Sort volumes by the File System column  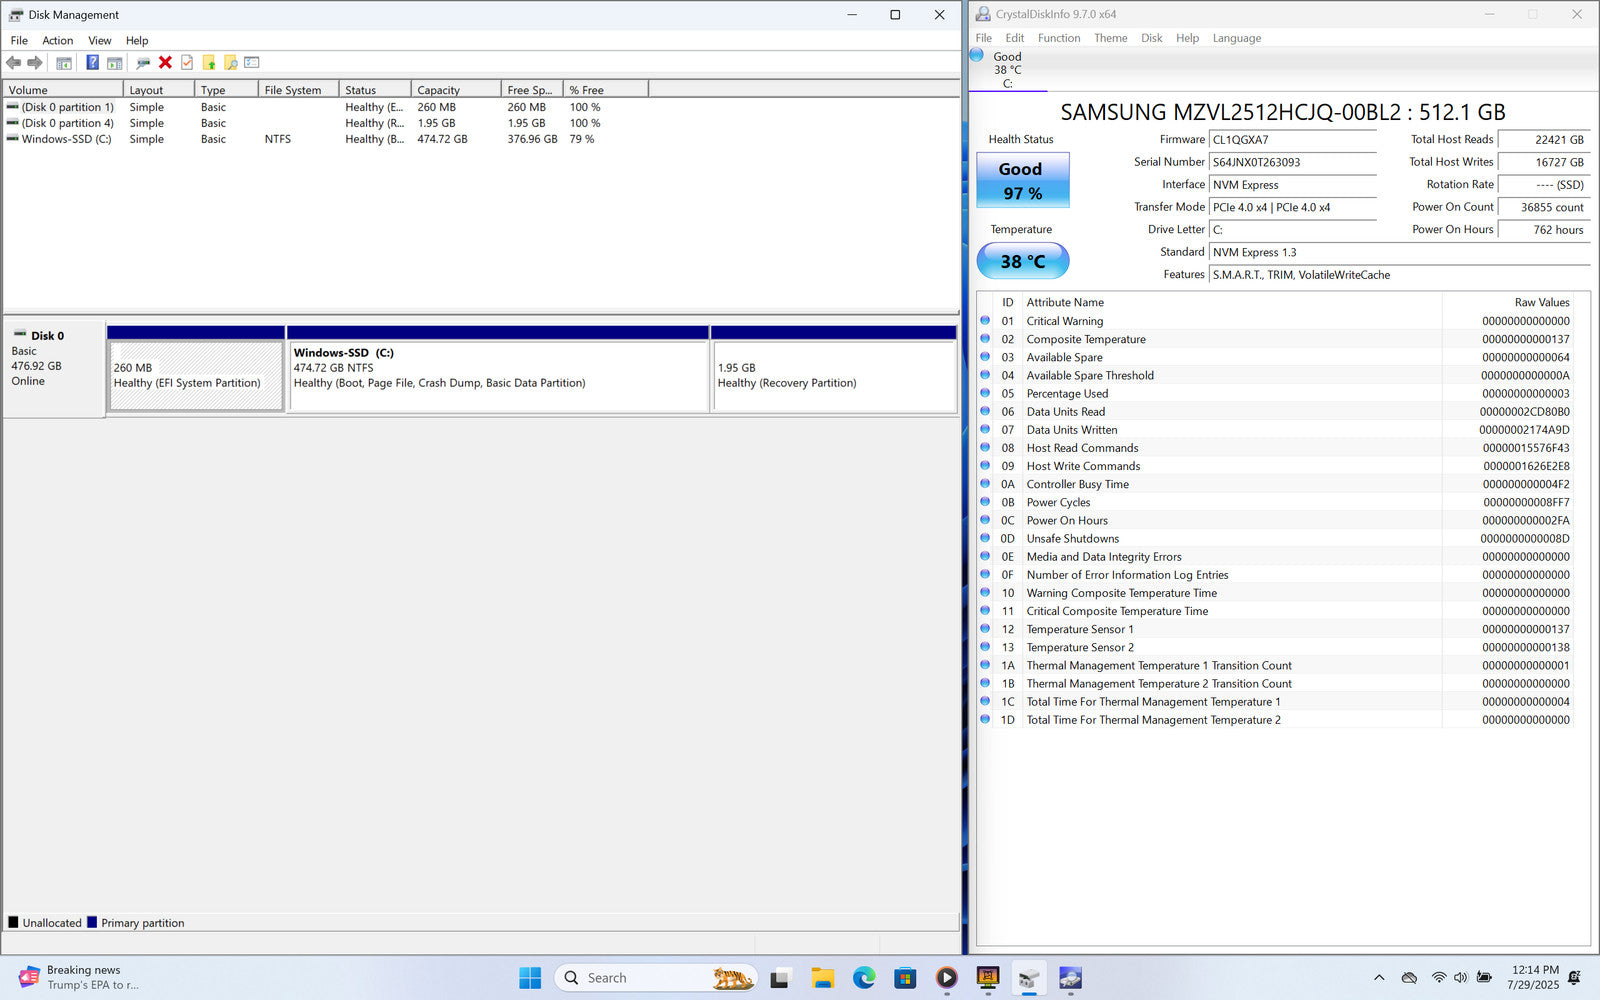click(x=293, y=90)
